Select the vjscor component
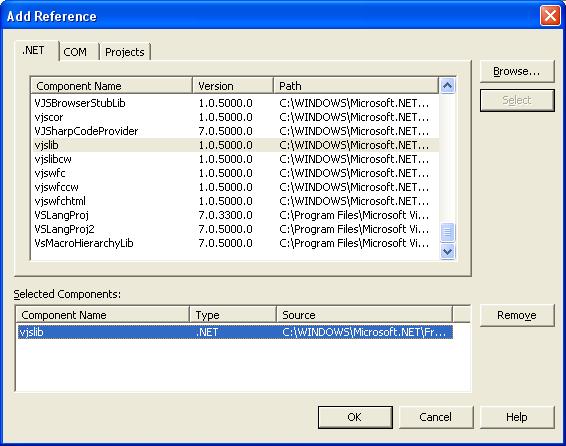This screenshot has width=566, height=446. 235,117
